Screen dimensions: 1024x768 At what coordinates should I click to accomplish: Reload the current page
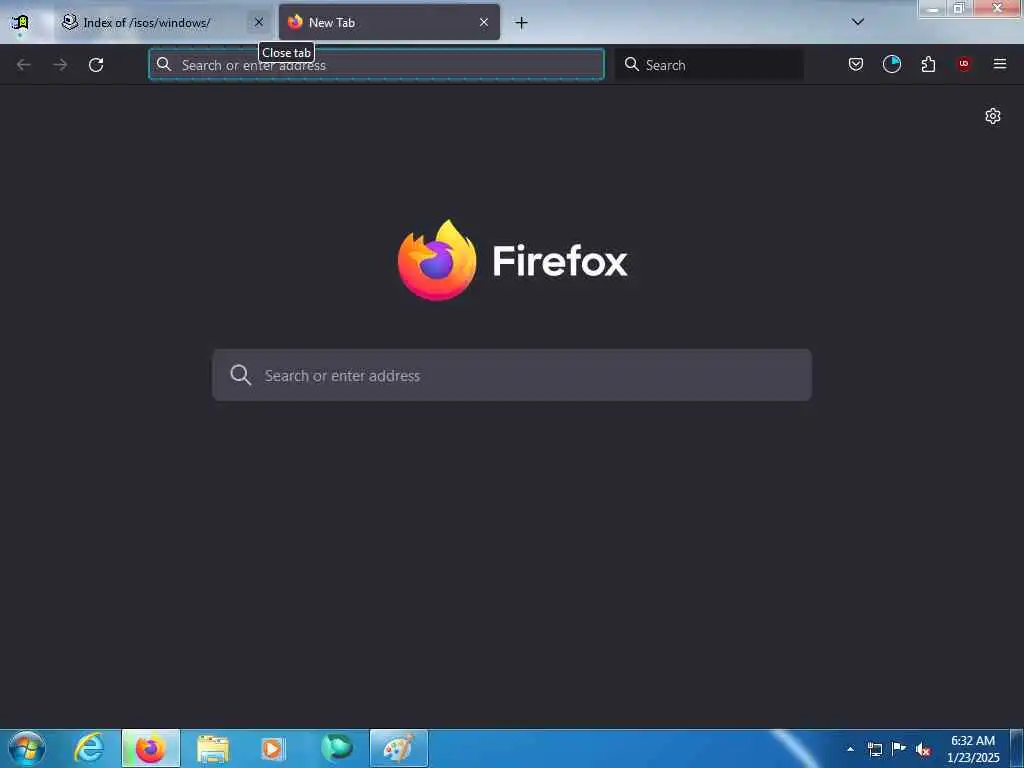point(96,65)
